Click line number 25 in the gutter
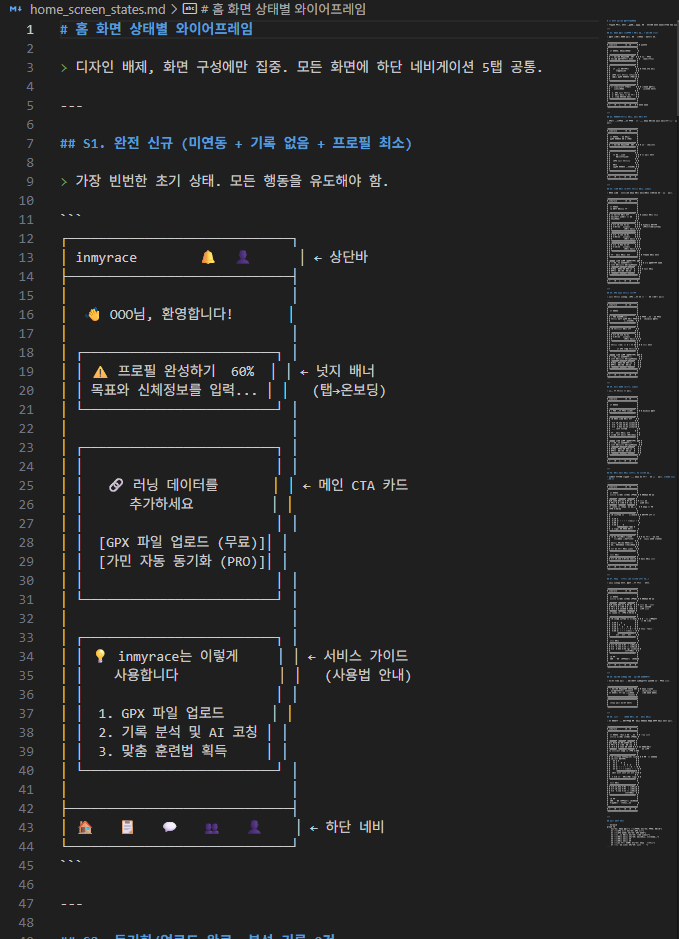 coord(26,485)
